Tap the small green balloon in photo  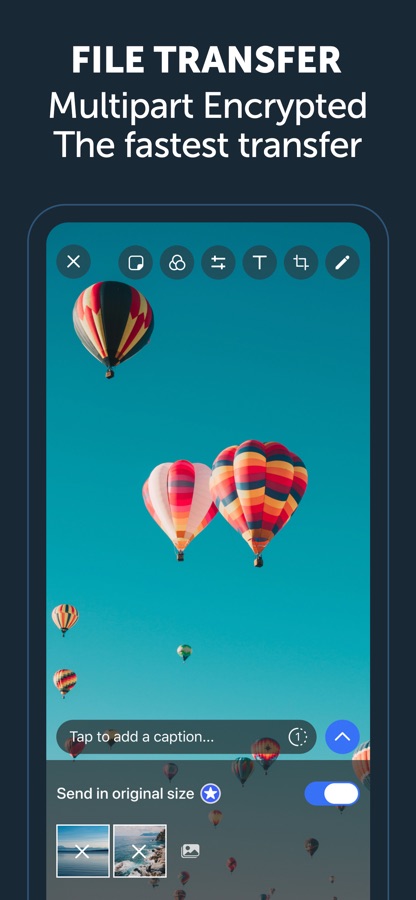pyautogui.click(x=184, y=653)
